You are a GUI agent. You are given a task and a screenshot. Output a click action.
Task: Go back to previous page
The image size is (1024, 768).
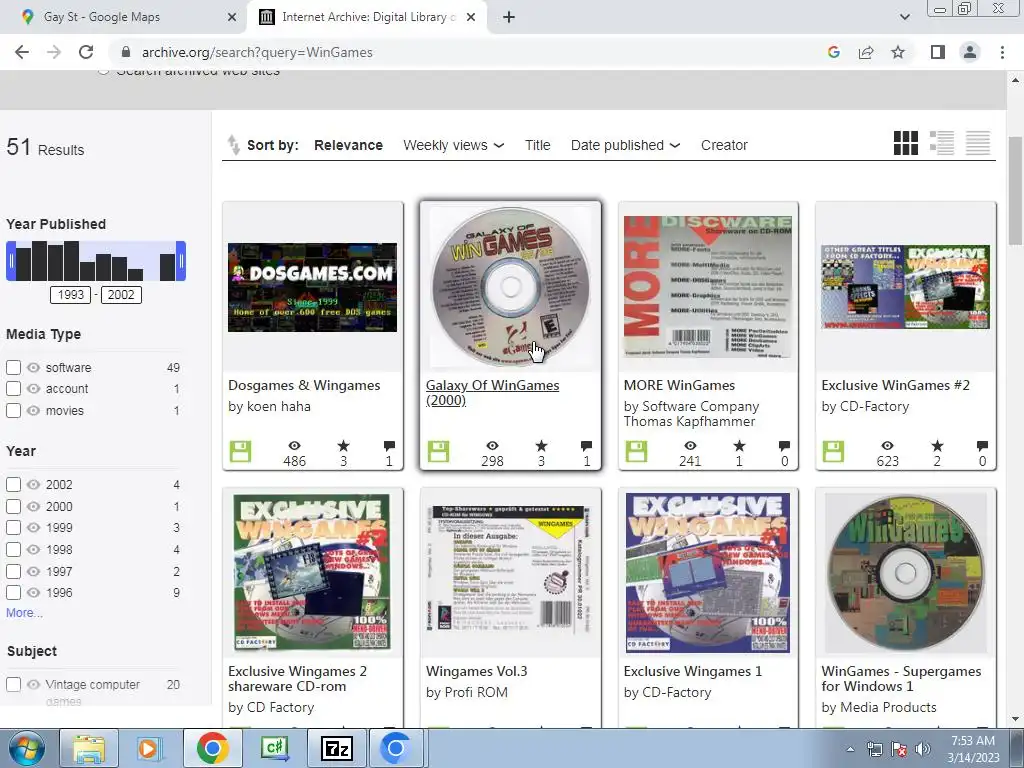[x=22, y=52]
